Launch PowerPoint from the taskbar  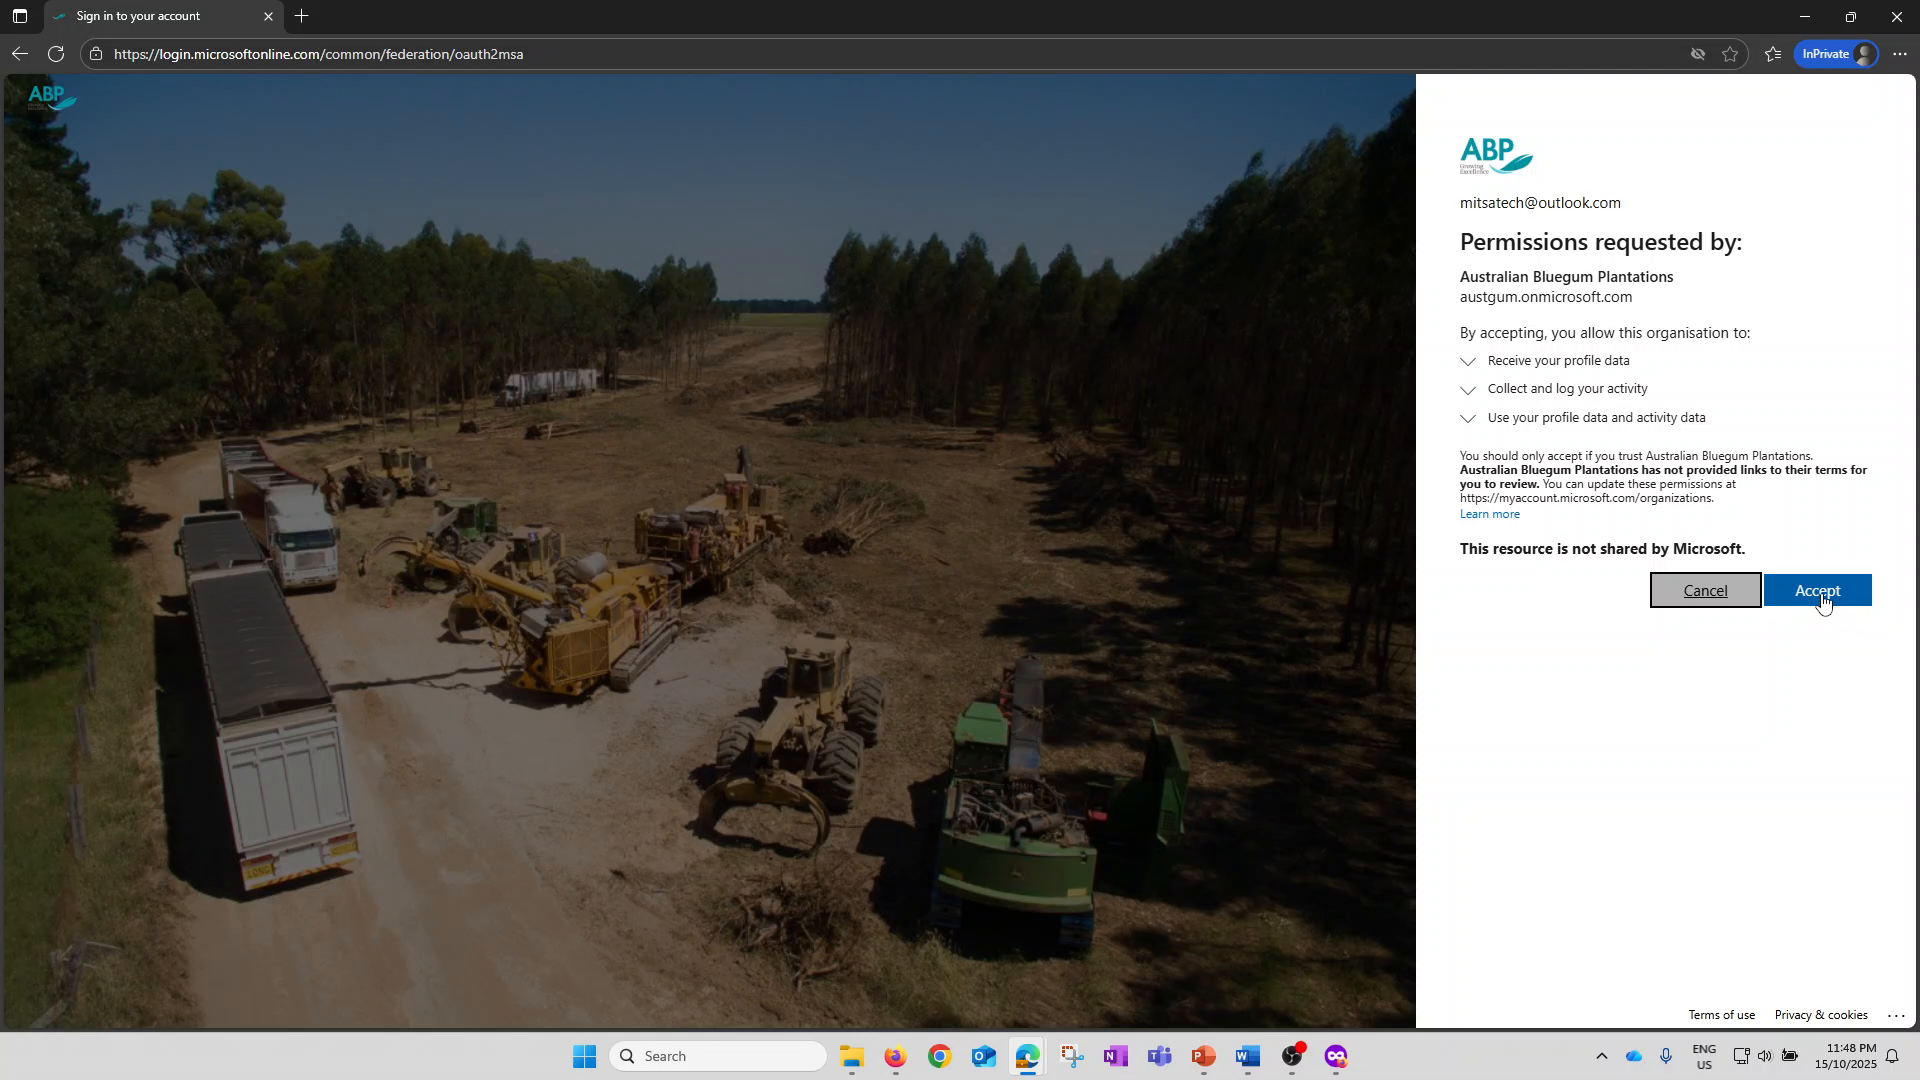coord(1203,1057)
